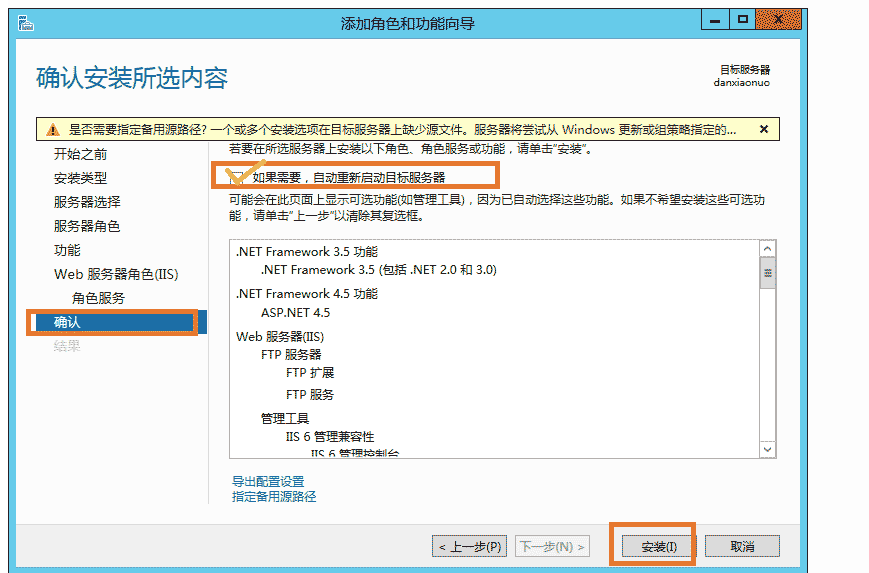Go to the 功能 step

[67, 250]
